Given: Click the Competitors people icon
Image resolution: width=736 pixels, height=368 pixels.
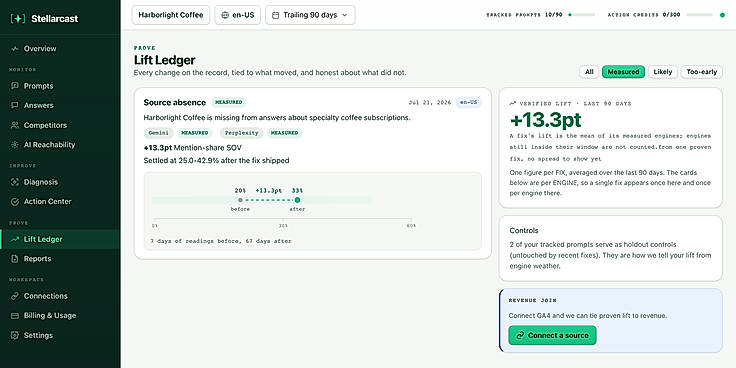Looking at the screenshot, I should coord(15,125).
